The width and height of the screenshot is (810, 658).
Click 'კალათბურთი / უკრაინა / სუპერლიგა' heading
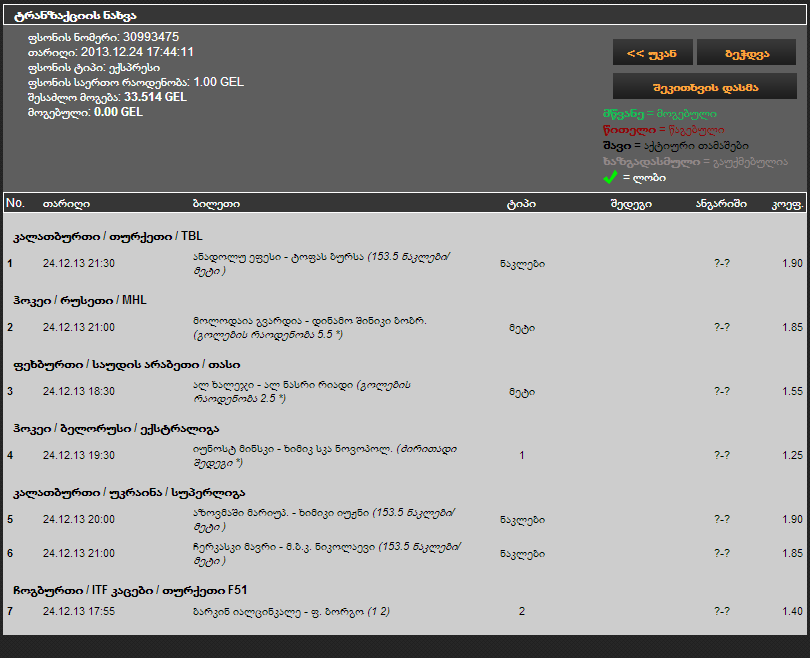[x=129, y=492]
